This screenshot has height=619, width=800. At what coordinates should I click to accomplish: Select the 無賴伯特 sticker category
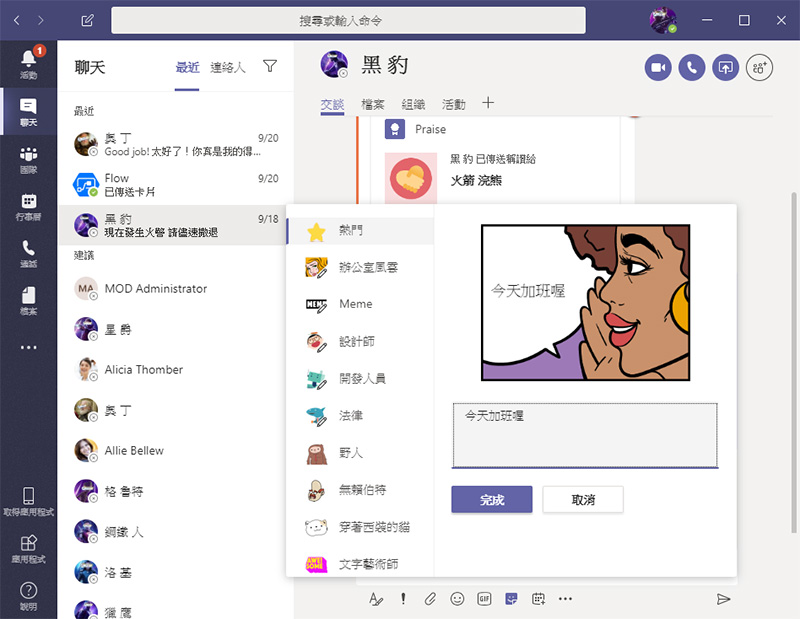pos(360,490)
